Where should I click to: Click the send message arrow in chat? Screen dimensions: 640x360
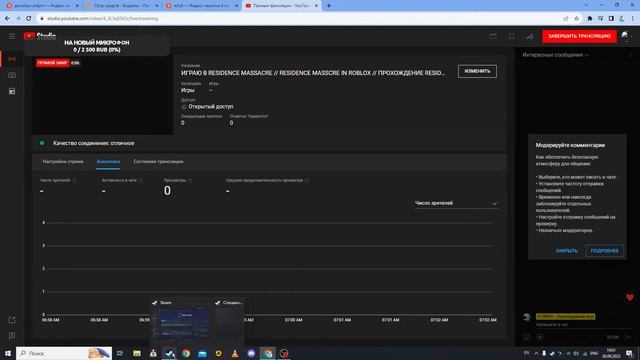coord(628,337)
